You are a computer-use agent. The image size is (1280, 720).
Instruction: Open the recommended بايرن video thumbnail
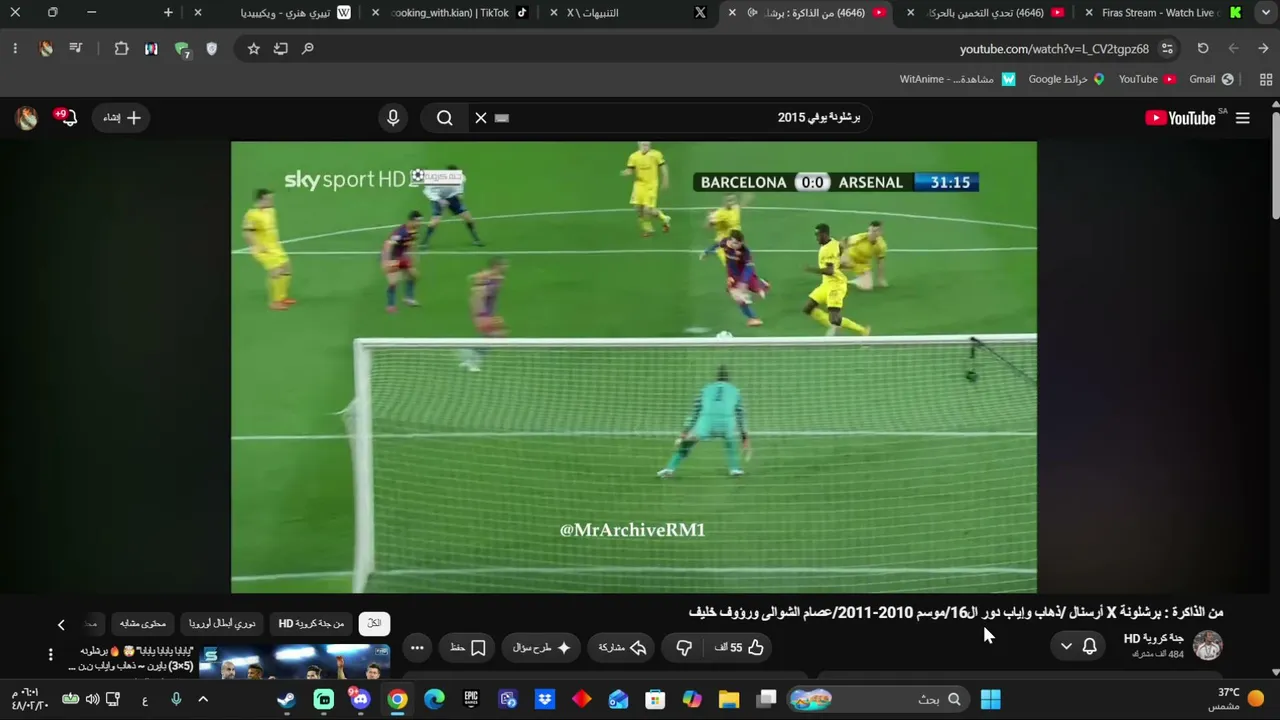point(295,662)
